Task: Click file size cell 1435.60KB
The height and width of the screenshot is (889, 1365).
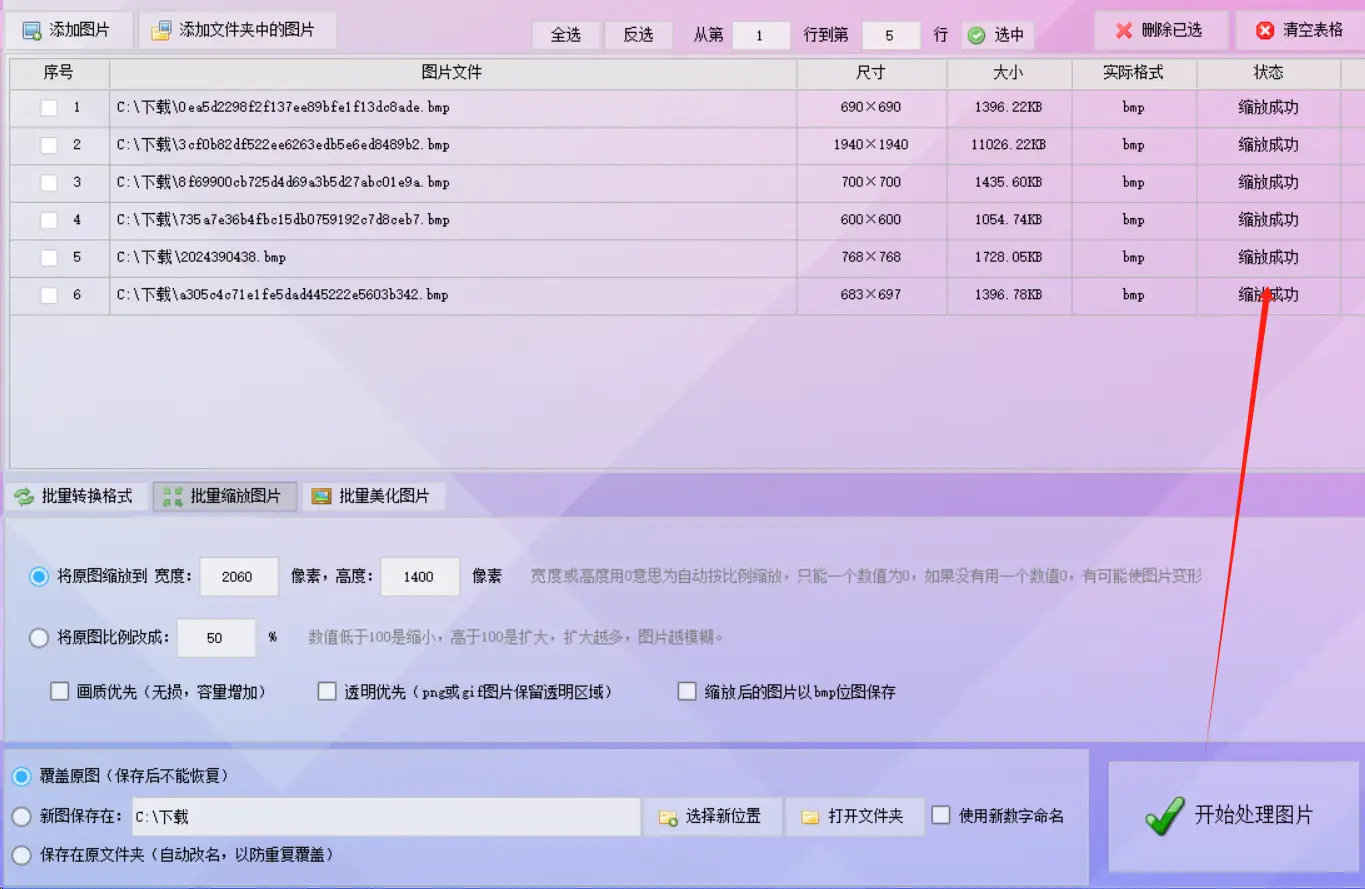Action: click(x=1009, y=183)
